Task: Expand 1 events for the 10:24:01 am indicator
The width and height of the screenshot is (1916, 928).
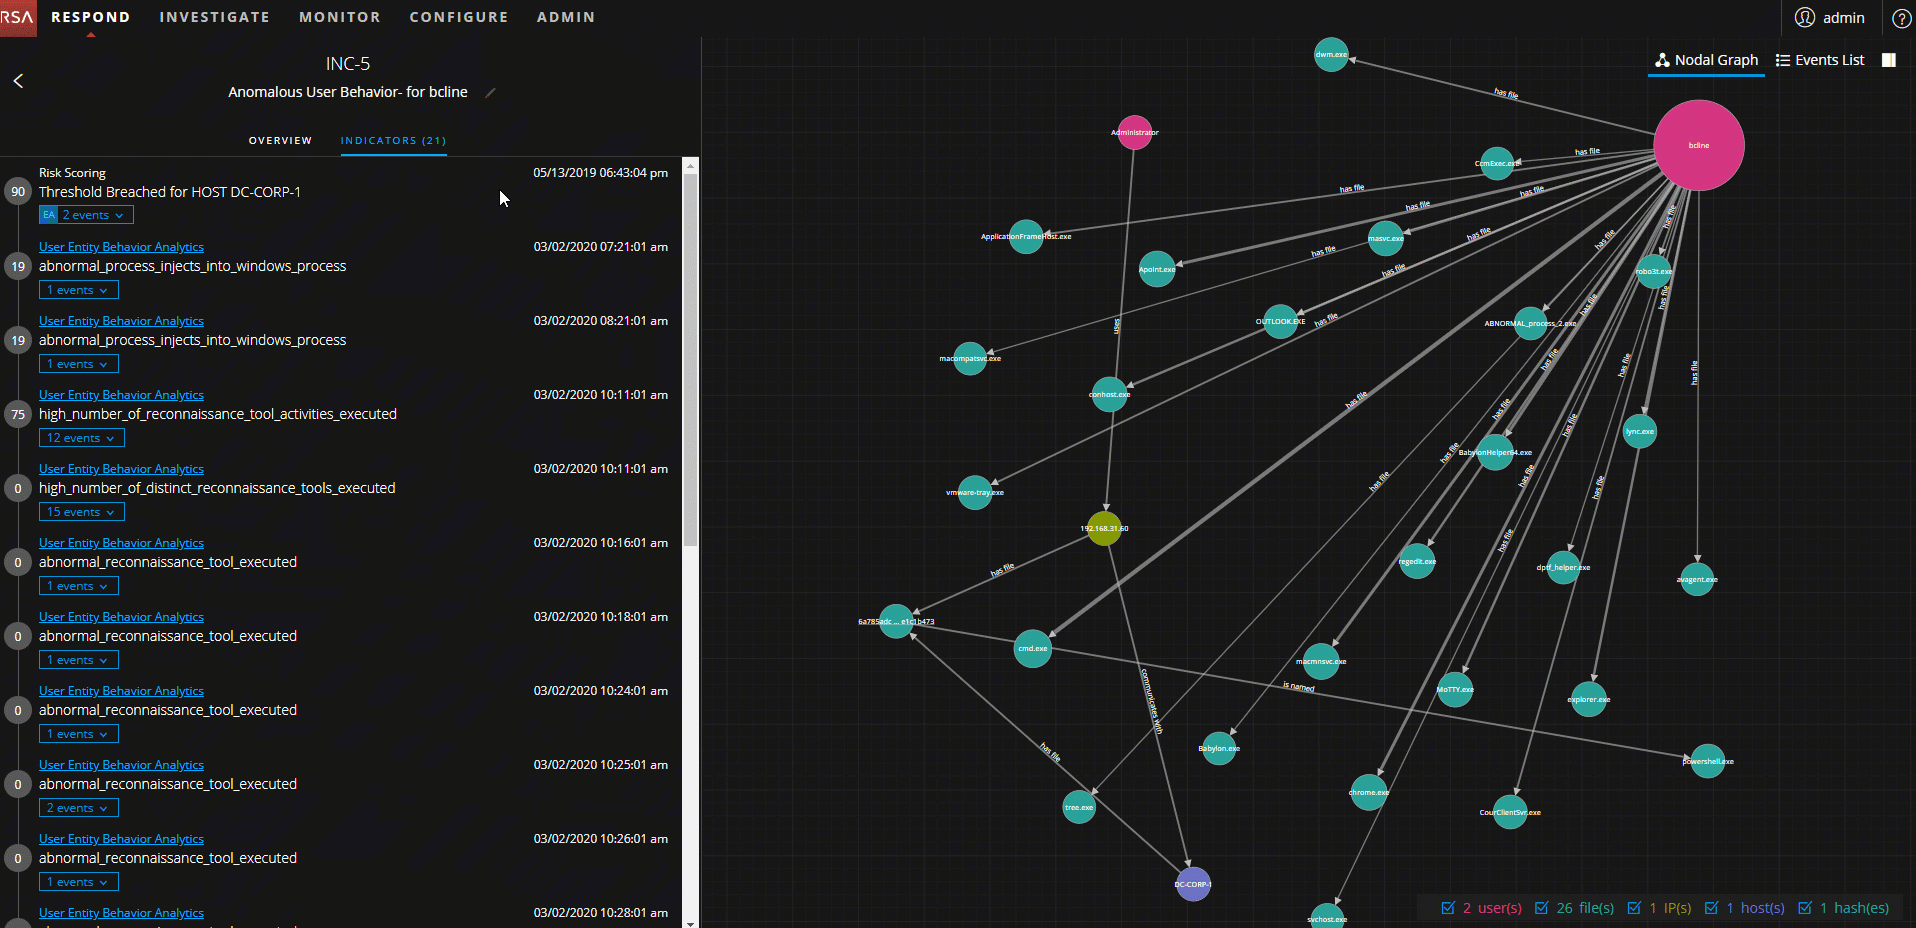Action: [x=79, y=734]
